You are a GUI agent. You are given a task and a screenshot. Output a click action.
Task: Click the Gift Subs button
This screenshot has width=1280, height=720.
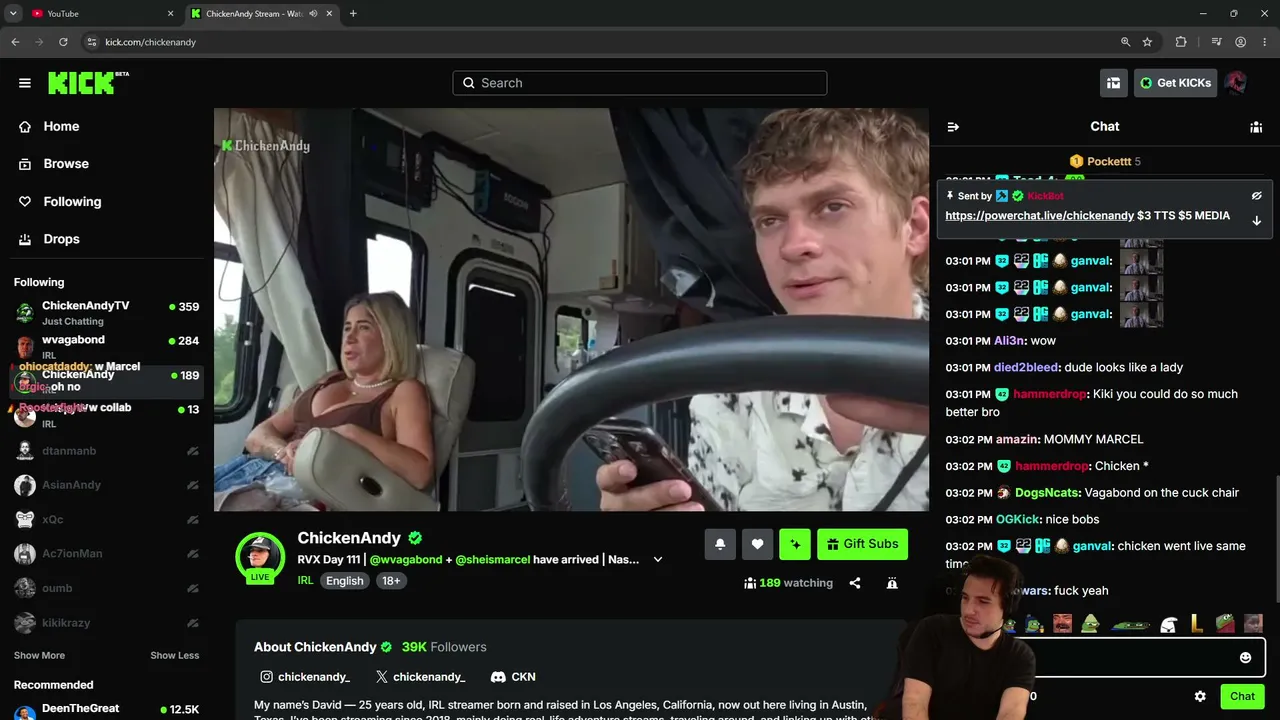click(862, 544)
